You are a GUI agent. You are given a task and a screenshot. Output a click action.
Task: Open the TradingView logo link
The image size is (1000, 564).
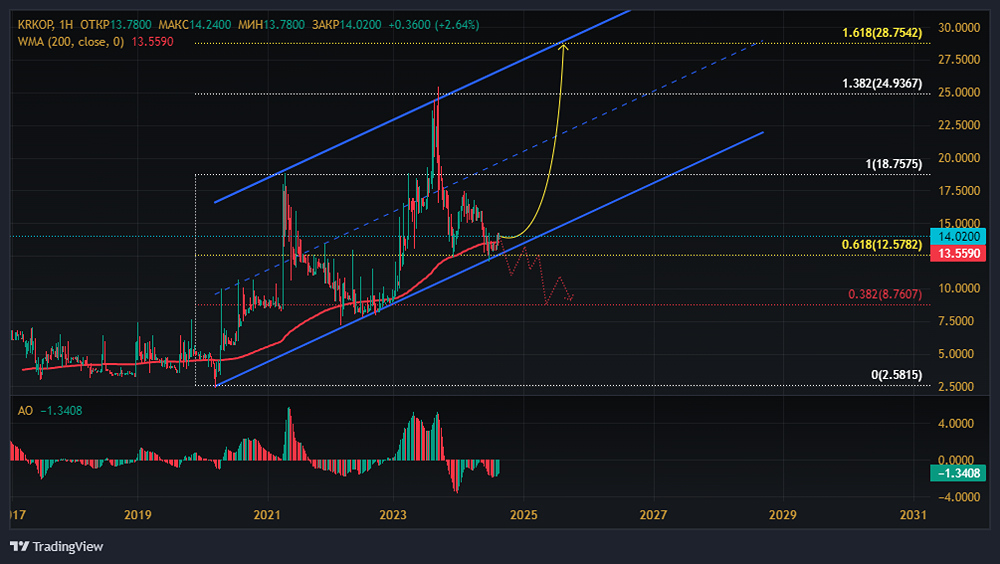[57, 546]
